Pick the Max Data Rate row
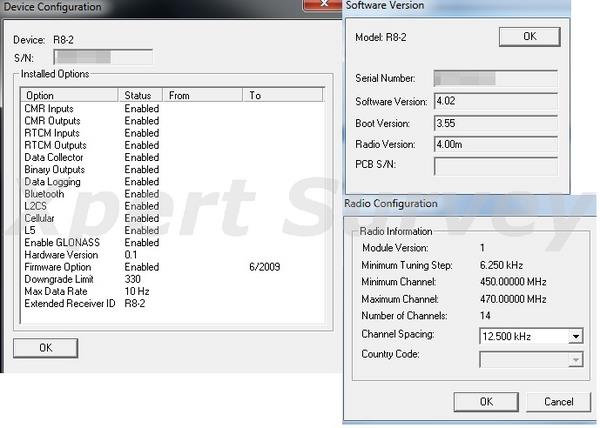Image resolution: width=600 pixels, height=428 pixels. tap(55, 291)
